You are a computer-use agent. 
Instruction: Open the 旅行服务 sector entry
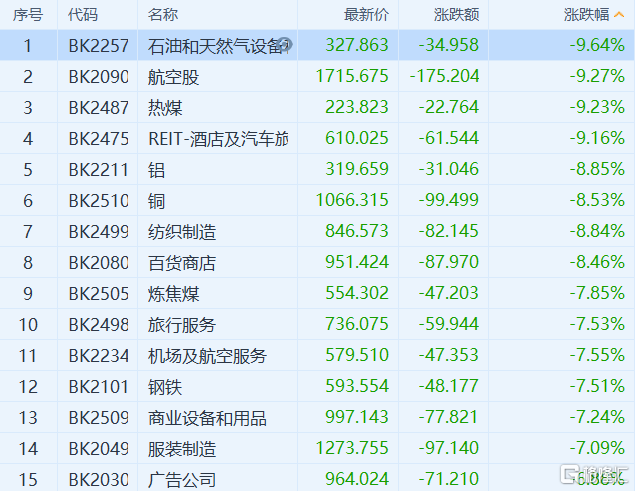(181, 325)
